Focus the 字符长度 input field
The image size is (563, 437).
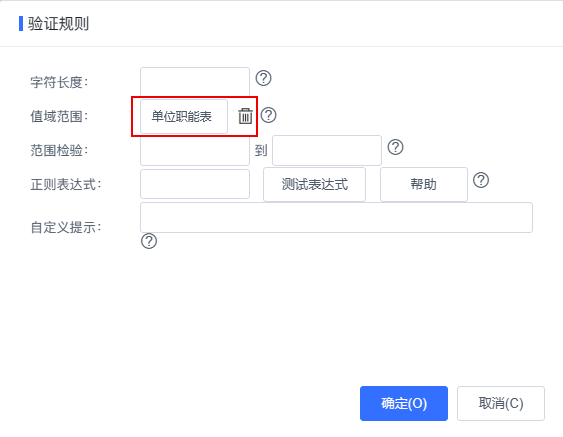point(195,82)
